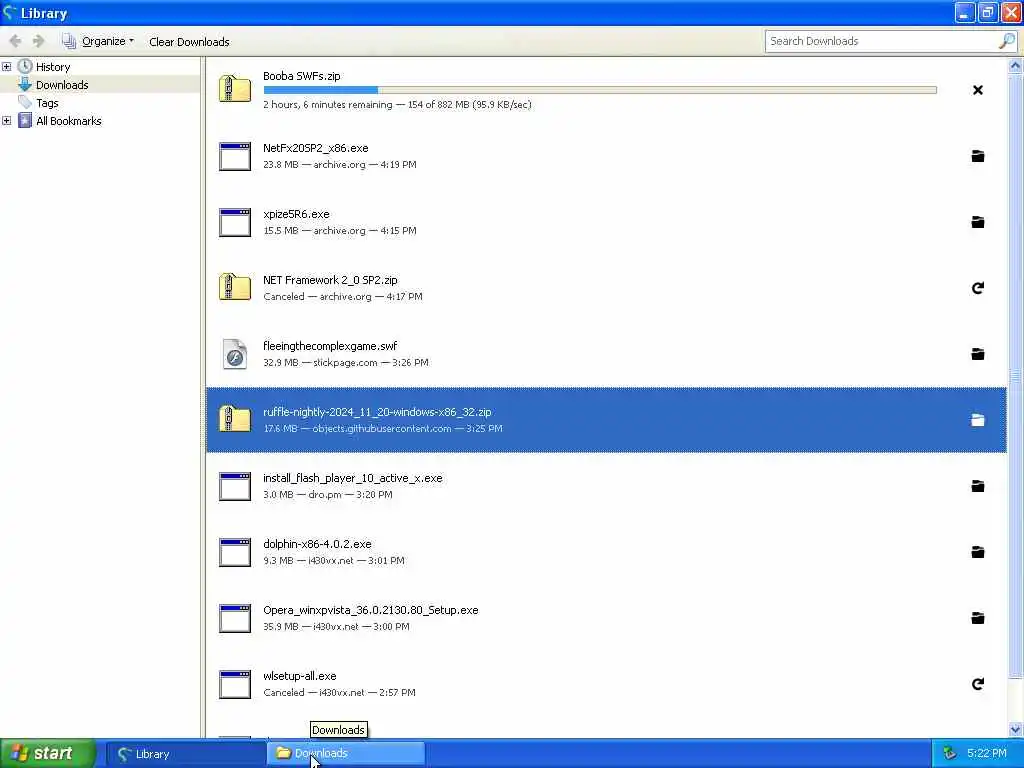1024x768 pixels.
Task: Select the dolphin-x86-4.0.2.exe file name
Action: click(317, 544)
